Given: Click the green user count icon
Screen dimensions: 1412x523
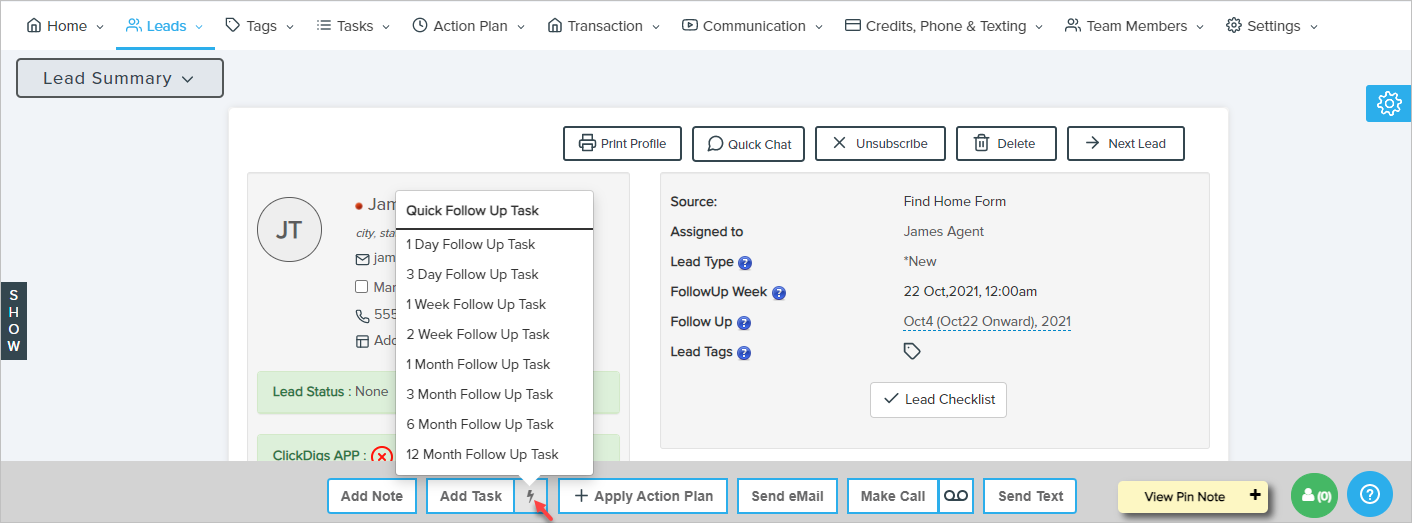Looking at the screenshot, I should point(1314,495).
